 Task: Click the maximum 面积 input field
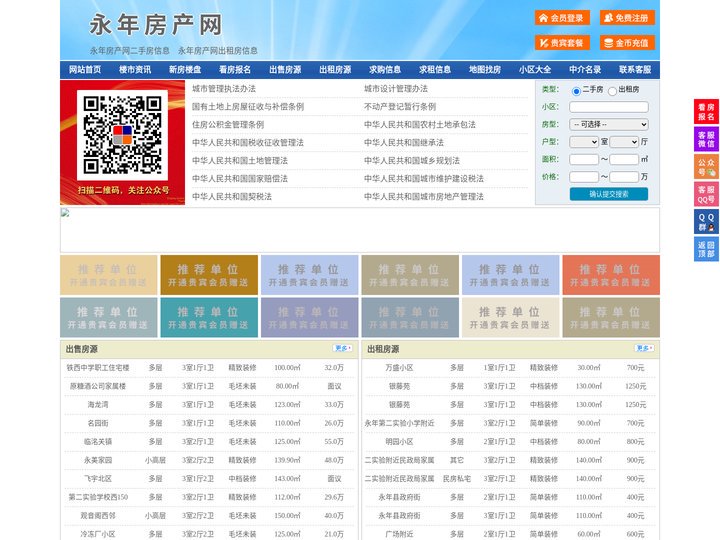tap(624, 159)
